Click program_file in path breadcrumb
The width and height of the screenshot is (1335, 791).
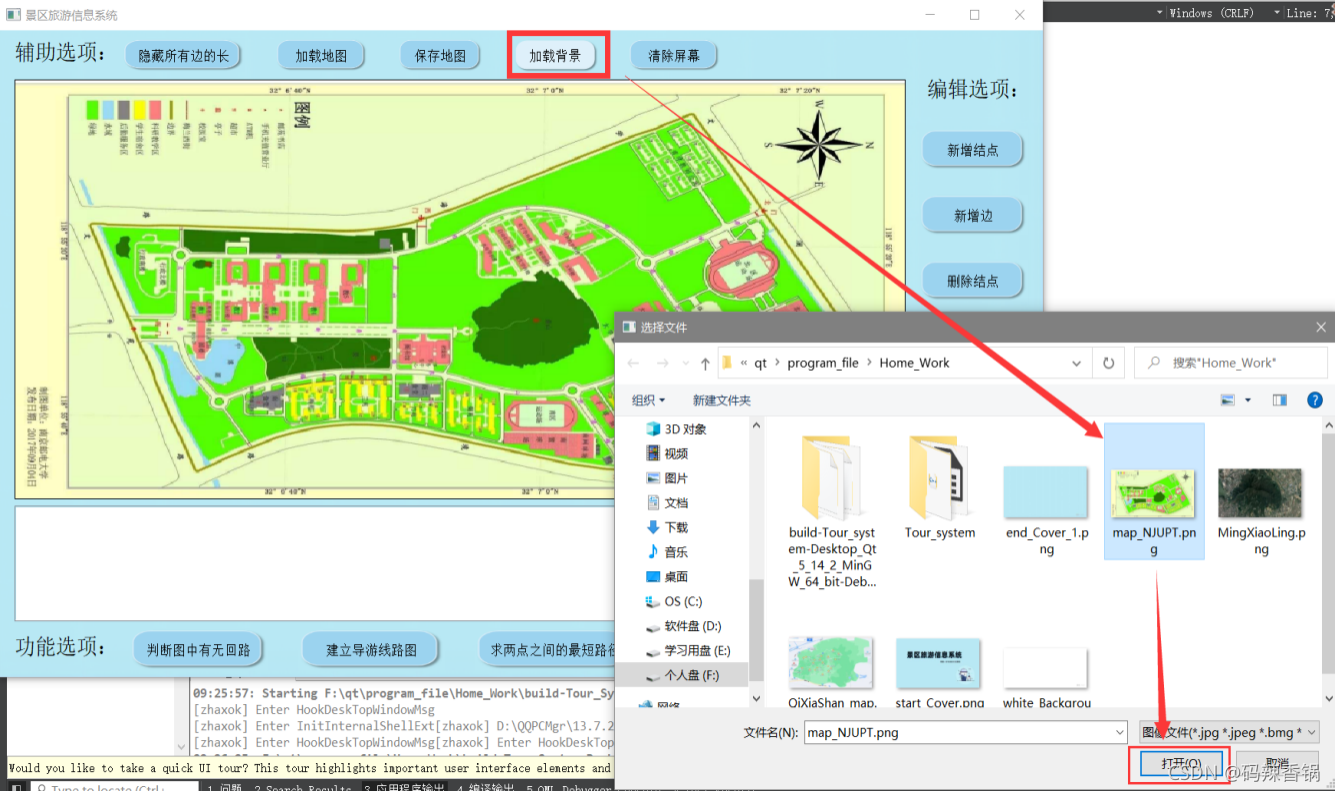pyautogui.click(x=823, y=363)
